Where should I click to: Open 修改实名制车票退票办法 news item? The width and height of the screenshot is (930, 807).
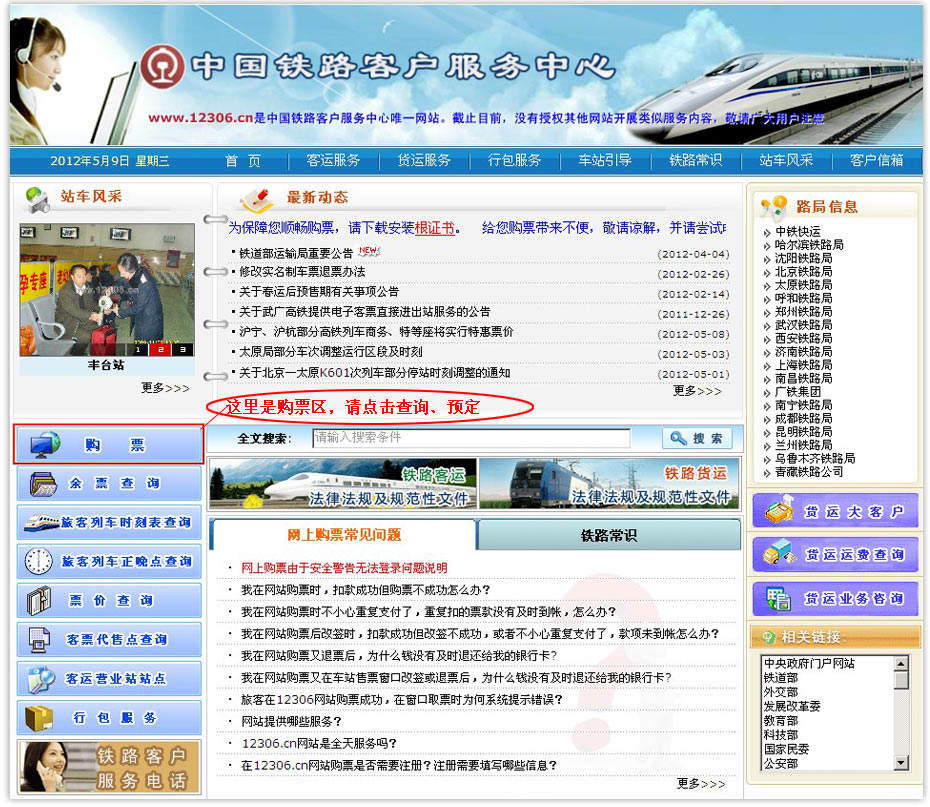pyautogui.click(x=302, y=272)
